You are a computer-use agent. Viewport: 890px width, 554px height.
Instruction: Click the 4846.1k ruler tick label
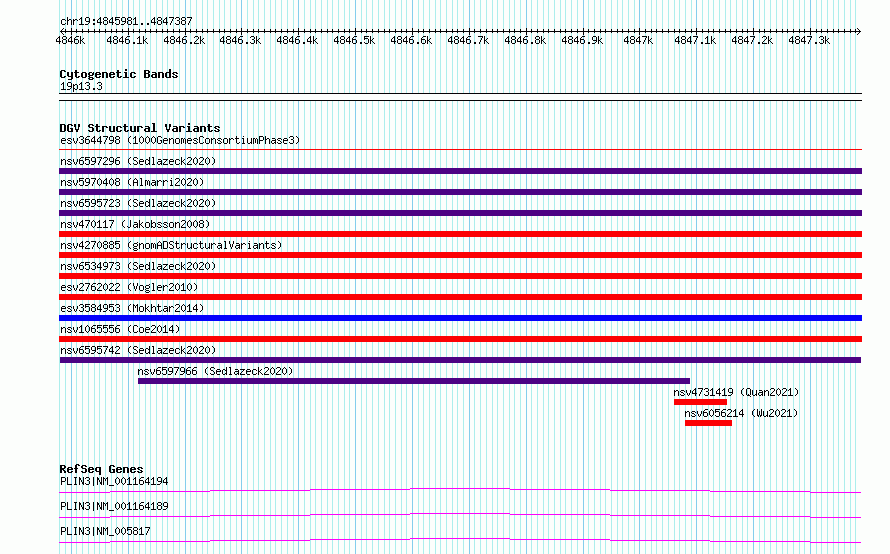pyautogui.click(x=127, y=40)
